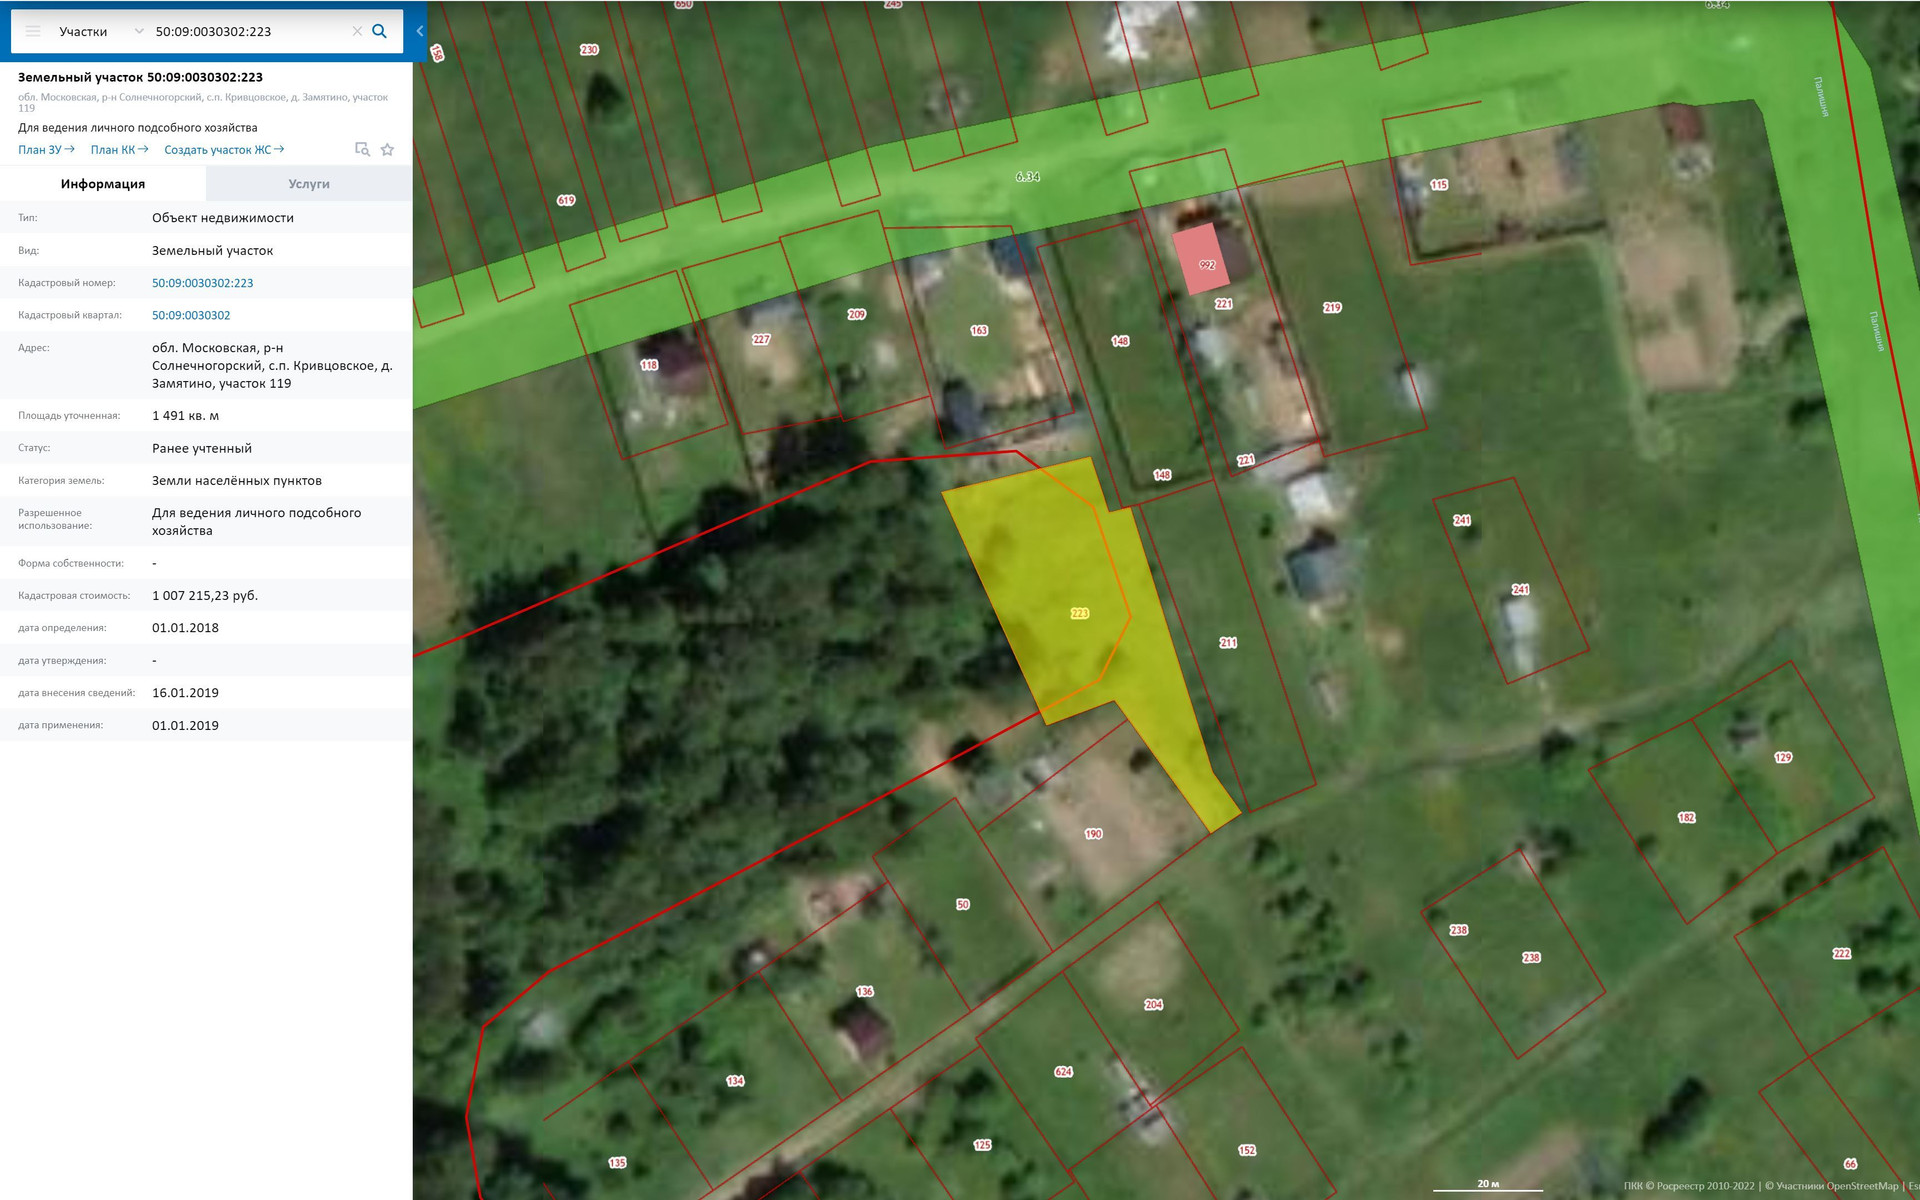1920x1200 pixels.
Task: Open the hamburger menu in search bar
Action: 33,32
